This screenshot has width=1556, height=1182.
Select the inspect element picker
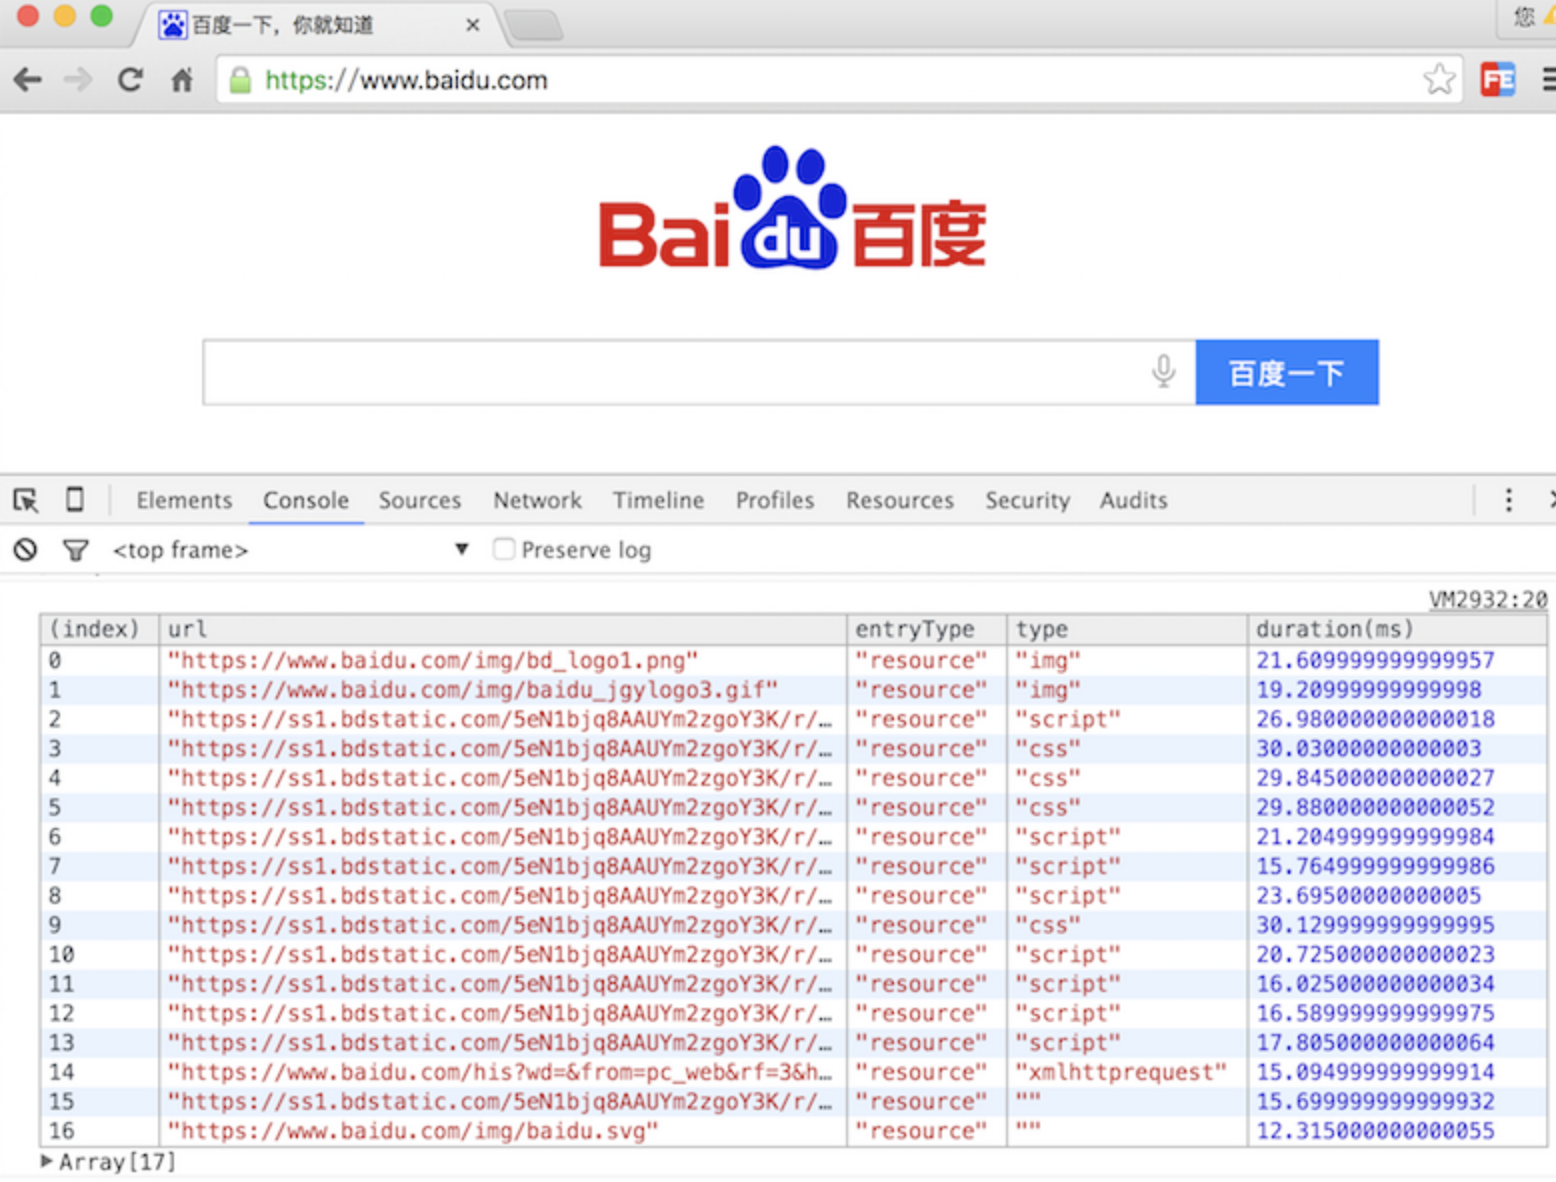coord(26,500)
